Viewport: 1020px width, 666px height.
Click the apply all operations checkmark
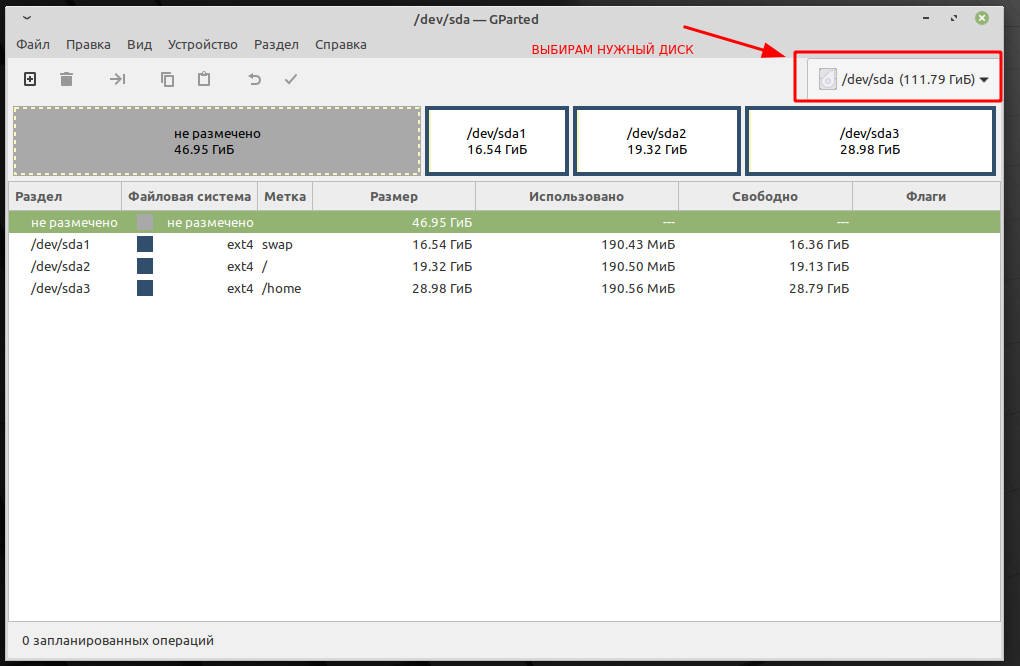(291, 79)
